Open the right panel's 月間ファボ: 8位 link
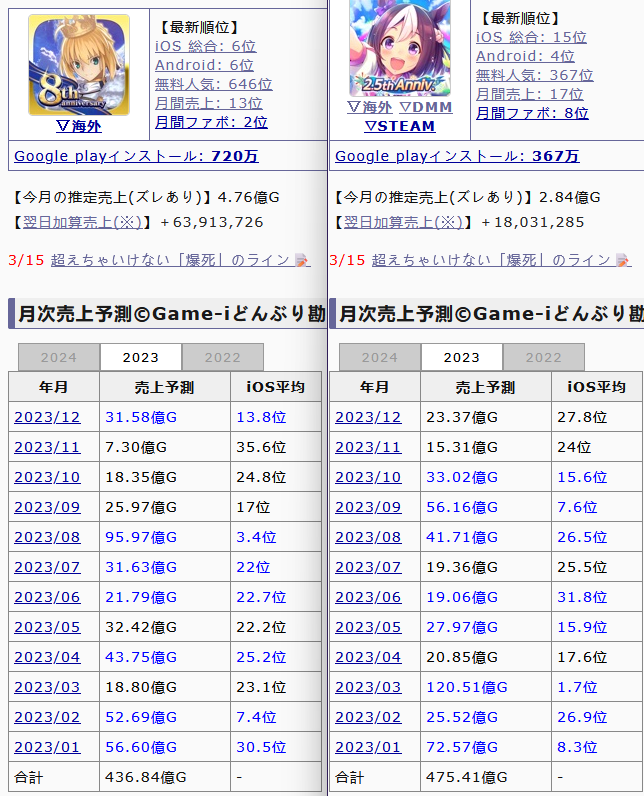Image resolution: width=644 pixels, height=796 pixels. click(532, 113)
